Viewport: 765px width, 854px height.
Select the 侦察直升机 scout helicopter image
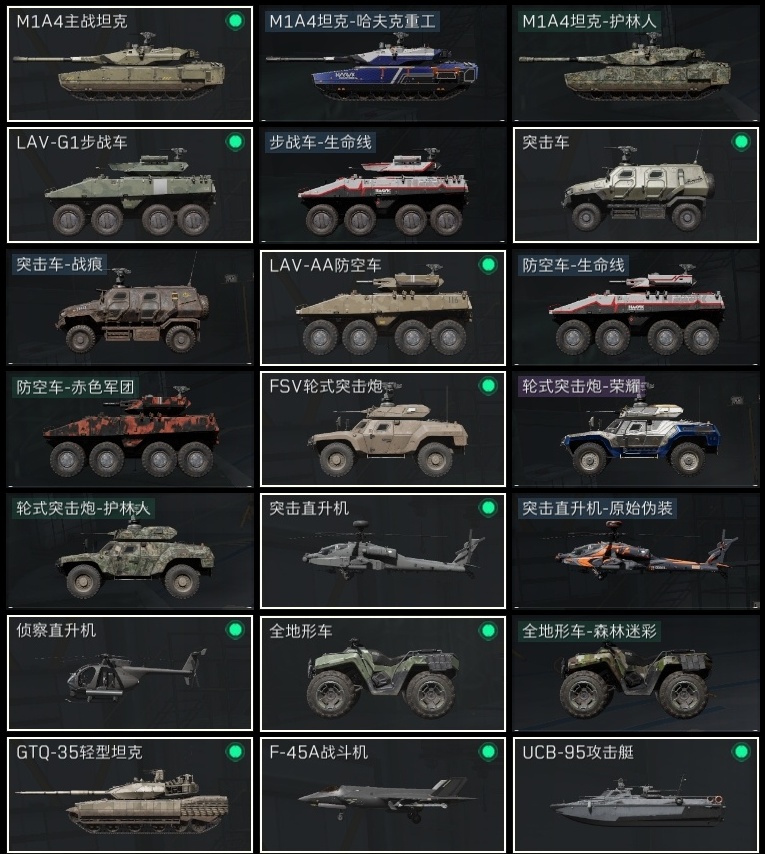point(136,674)
